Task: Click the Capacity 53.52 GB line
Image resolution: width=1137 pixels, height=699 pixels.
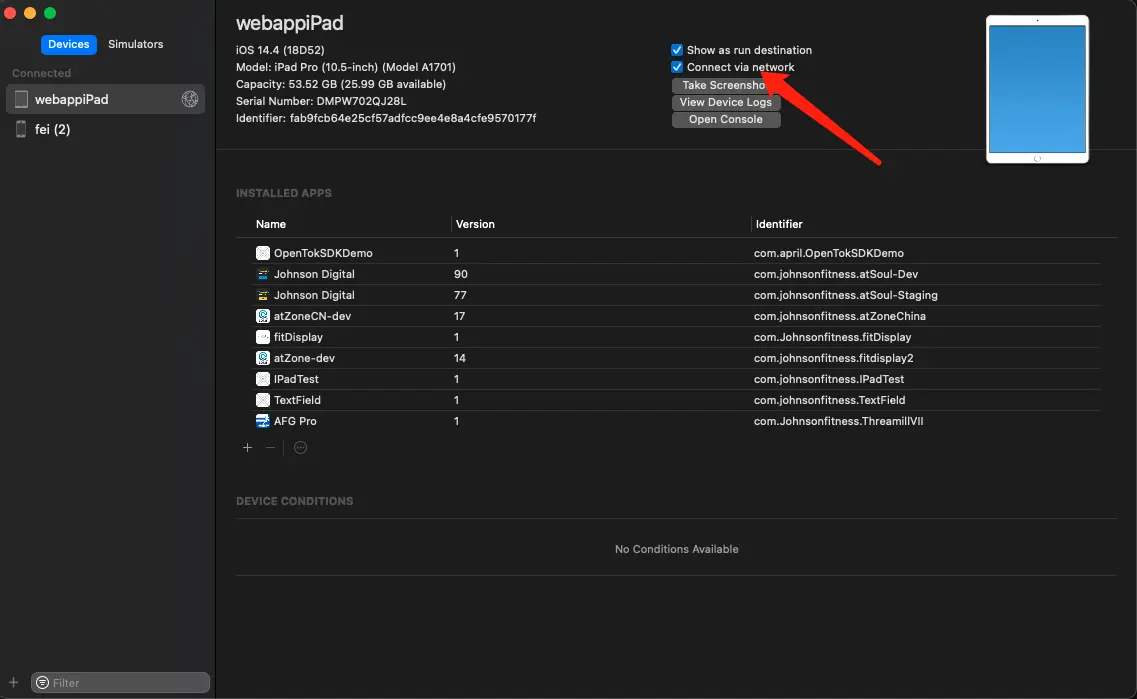Action: (340, 84)
